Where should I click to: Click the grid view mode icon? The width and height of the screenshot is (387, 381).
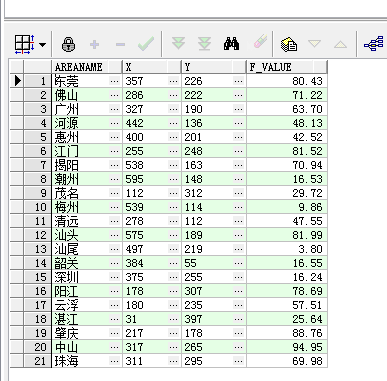[x=25, y=44]
